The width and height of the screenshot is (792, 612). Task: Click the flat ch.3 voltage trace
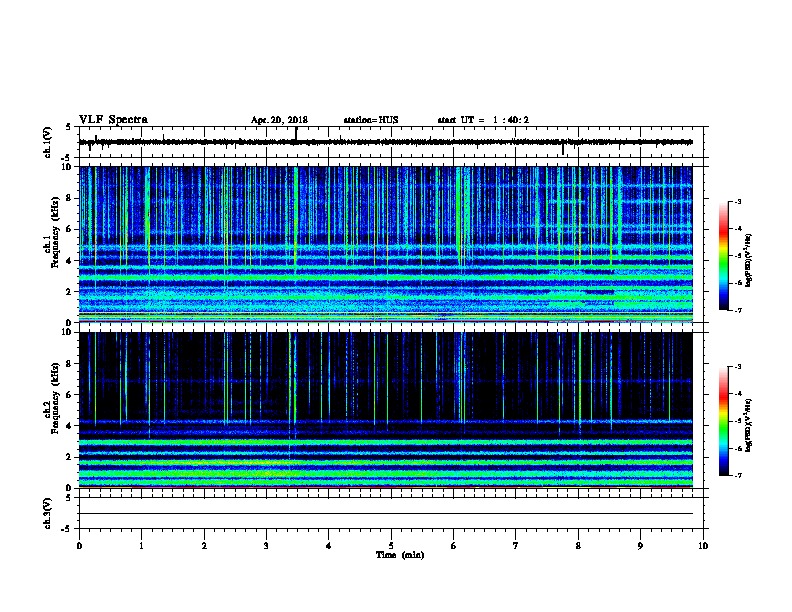pos(386,514)
